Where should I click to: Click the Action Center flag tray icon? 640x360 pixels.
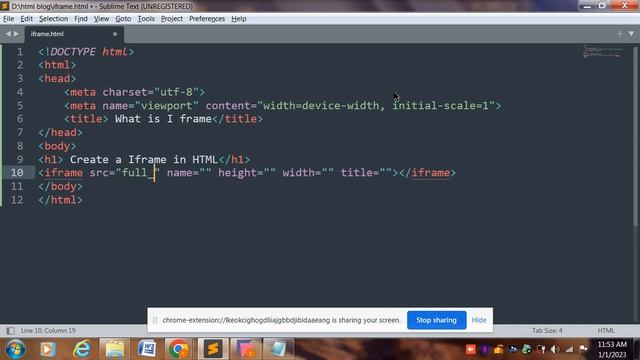pyautogui.click(x=584, y=349)
